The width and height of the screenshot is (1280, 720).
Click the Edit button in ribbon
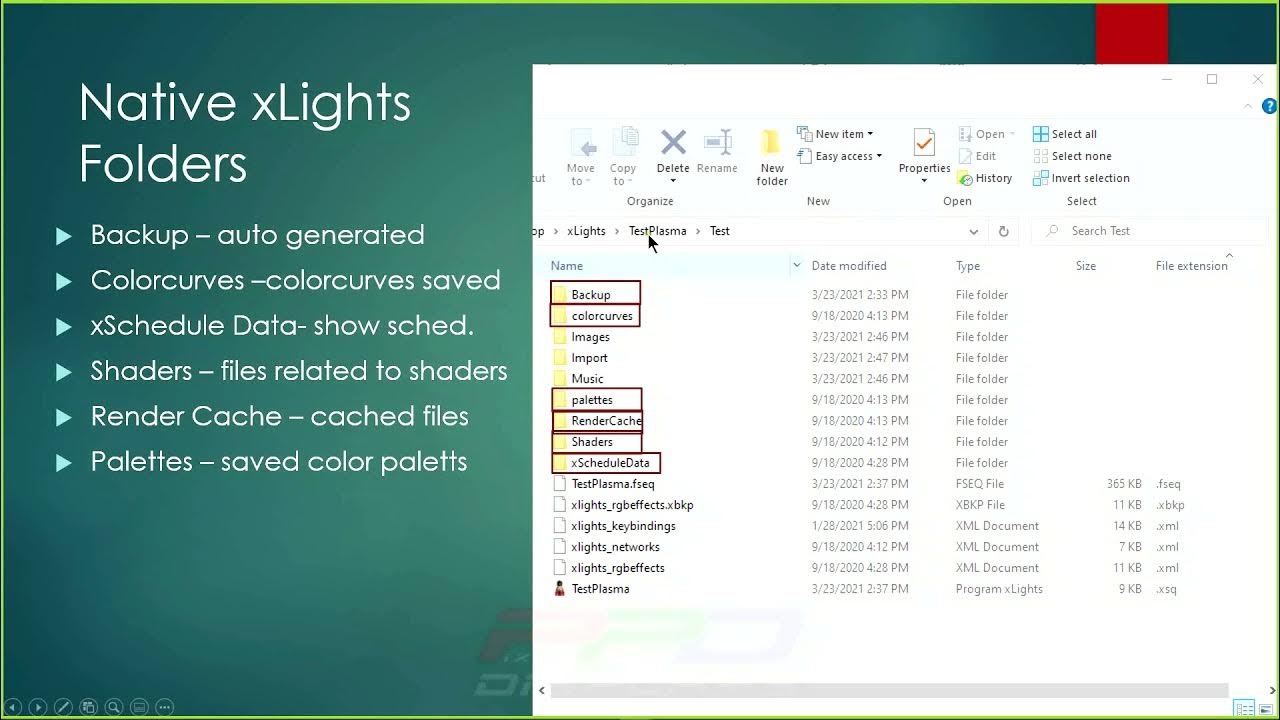pyautogui.click(x=977, y=156)
